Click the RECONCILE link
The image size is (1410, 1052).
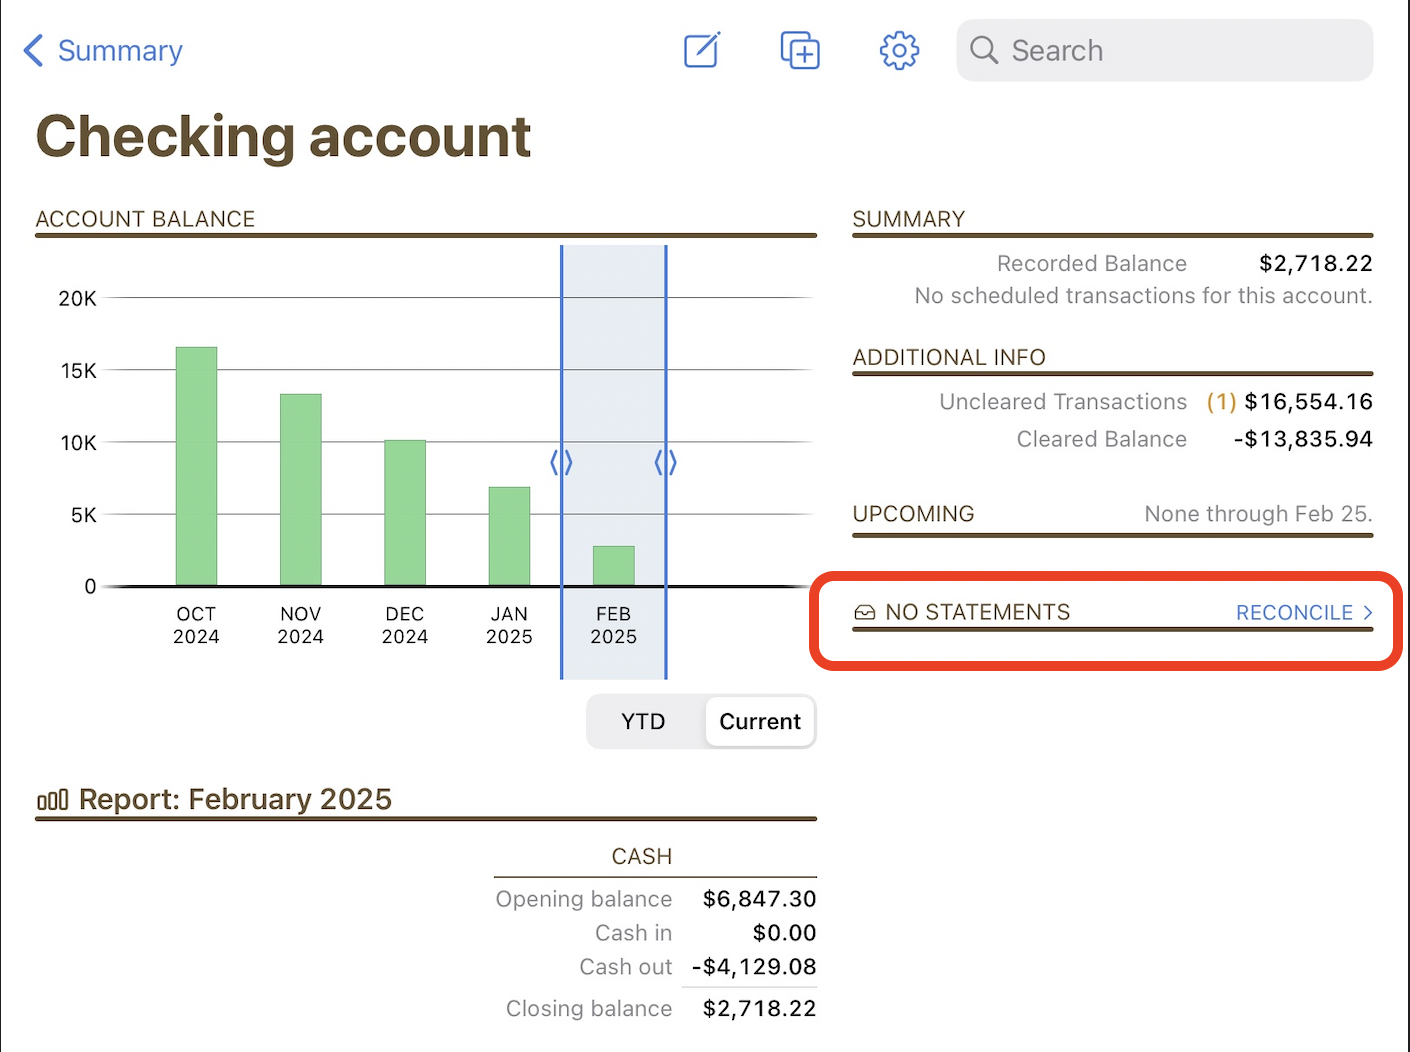tap(1294, 613)
